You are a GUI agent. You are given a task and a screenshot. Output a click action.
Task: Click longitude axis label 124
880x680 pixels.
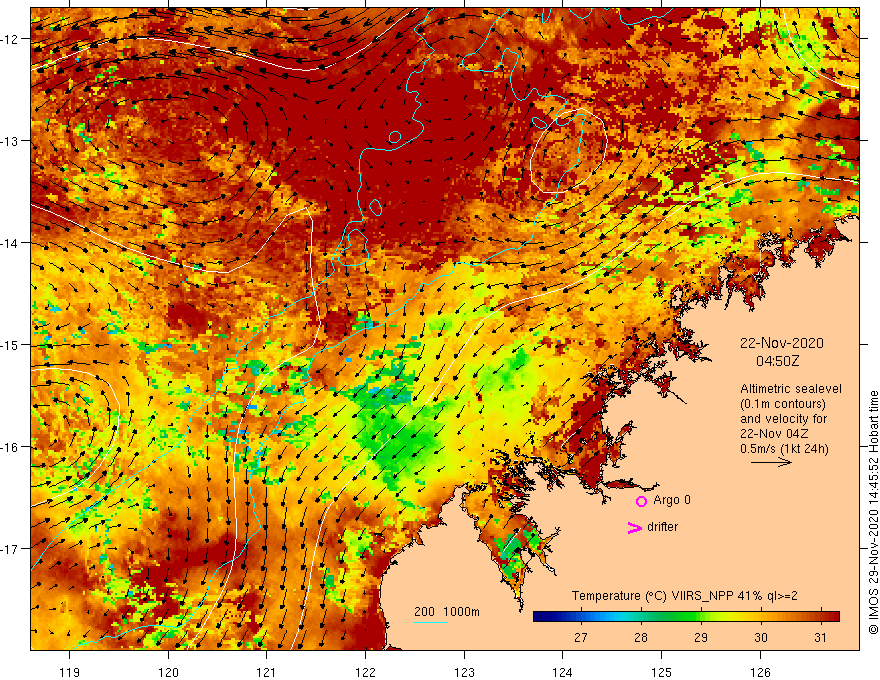(562, 672)
